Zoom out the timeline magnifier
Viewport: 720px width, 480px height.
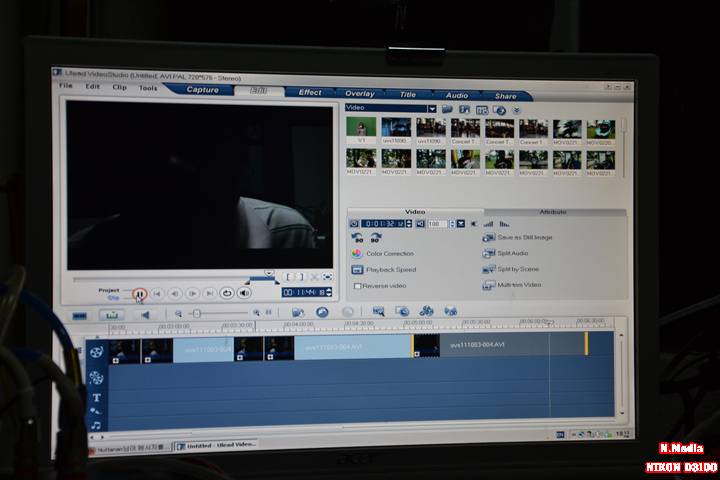point(178,314)
